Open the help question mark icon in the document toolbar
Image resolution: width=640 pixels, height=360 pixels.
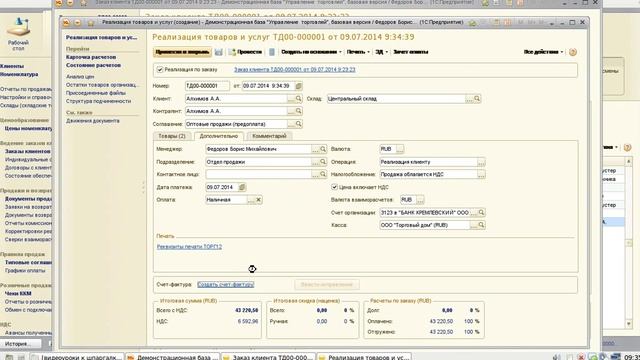(x=573, y=52)
